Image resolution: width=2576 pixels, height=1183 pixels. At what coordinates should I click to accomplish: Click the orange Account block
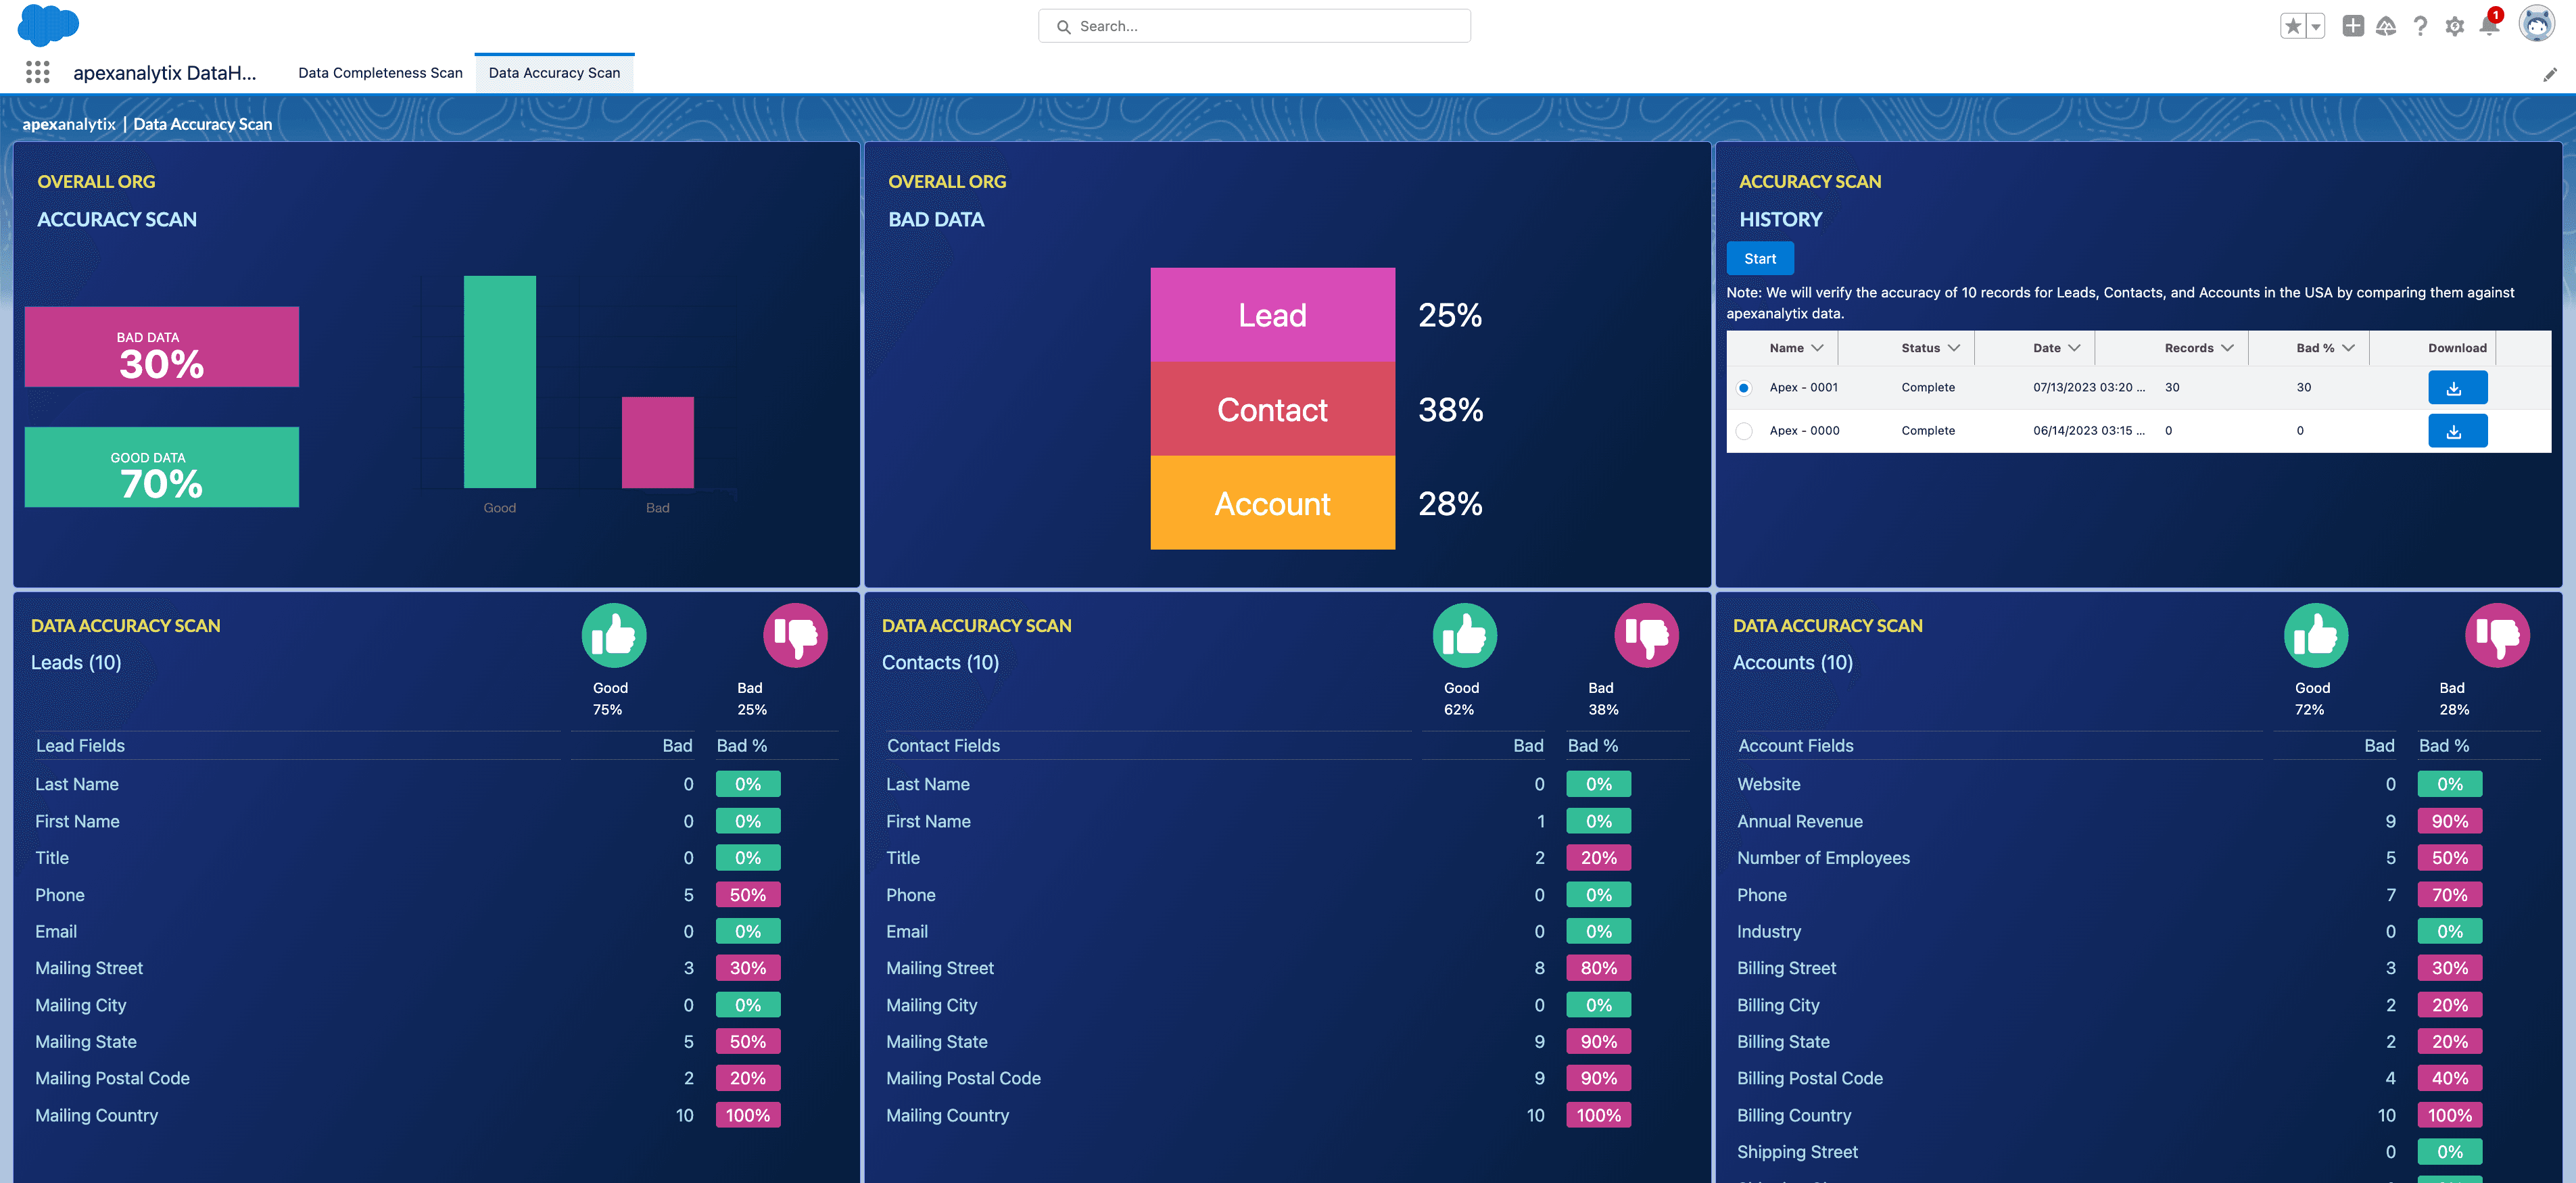coord(1272,503)
